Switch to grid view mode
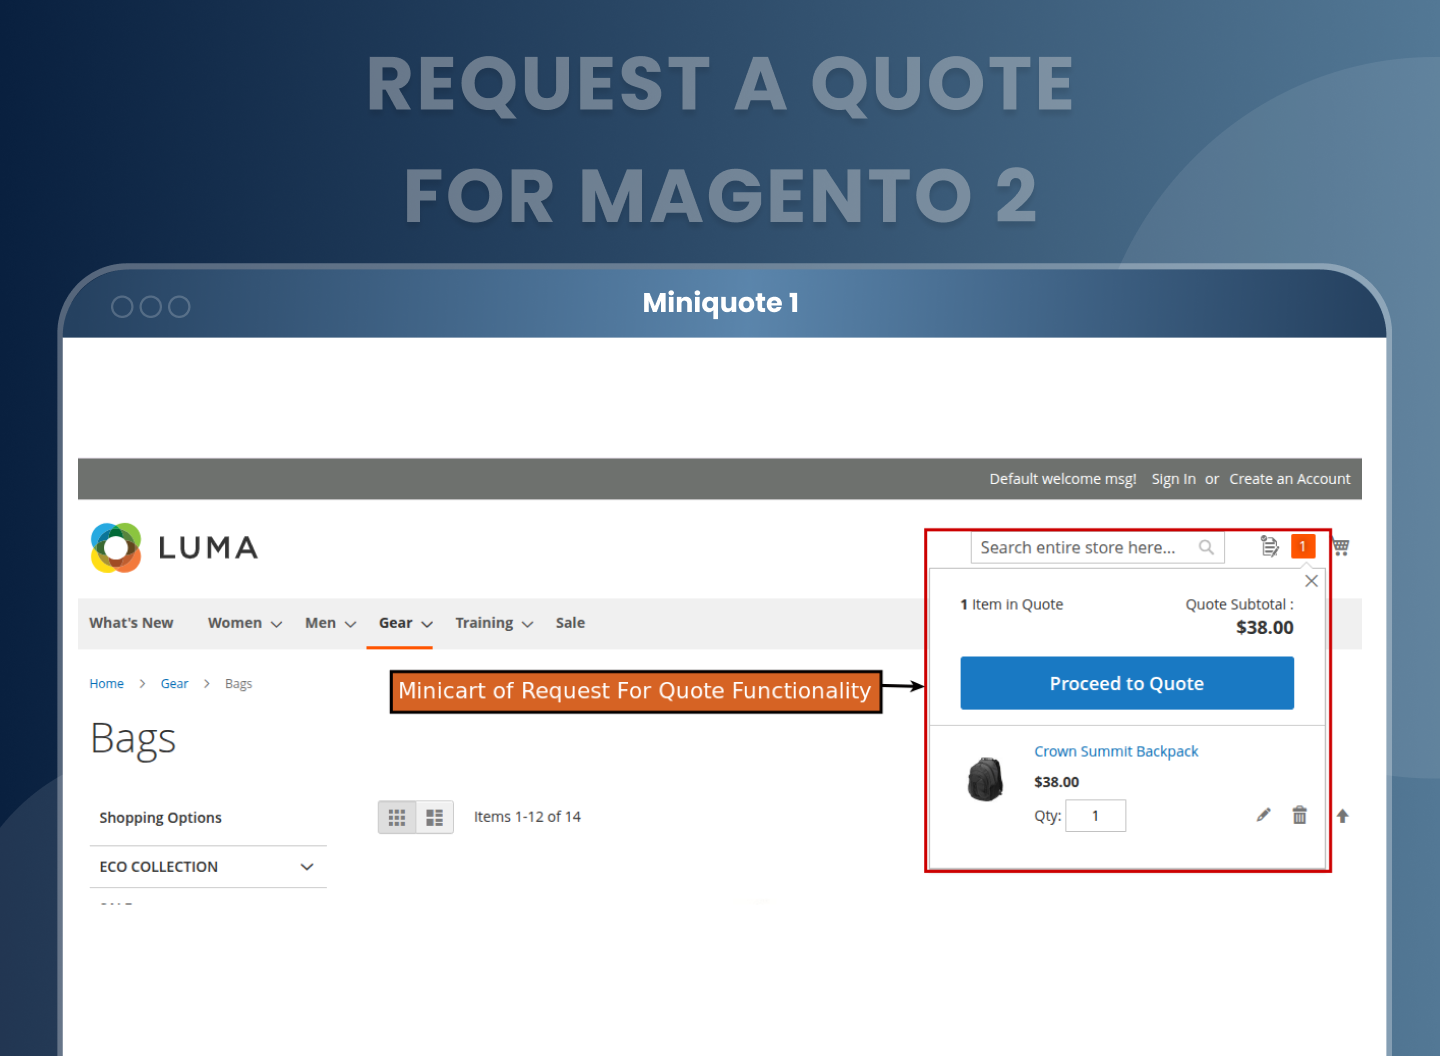This screenshot has width=1440, height=1056. click(x=397, y=817)
